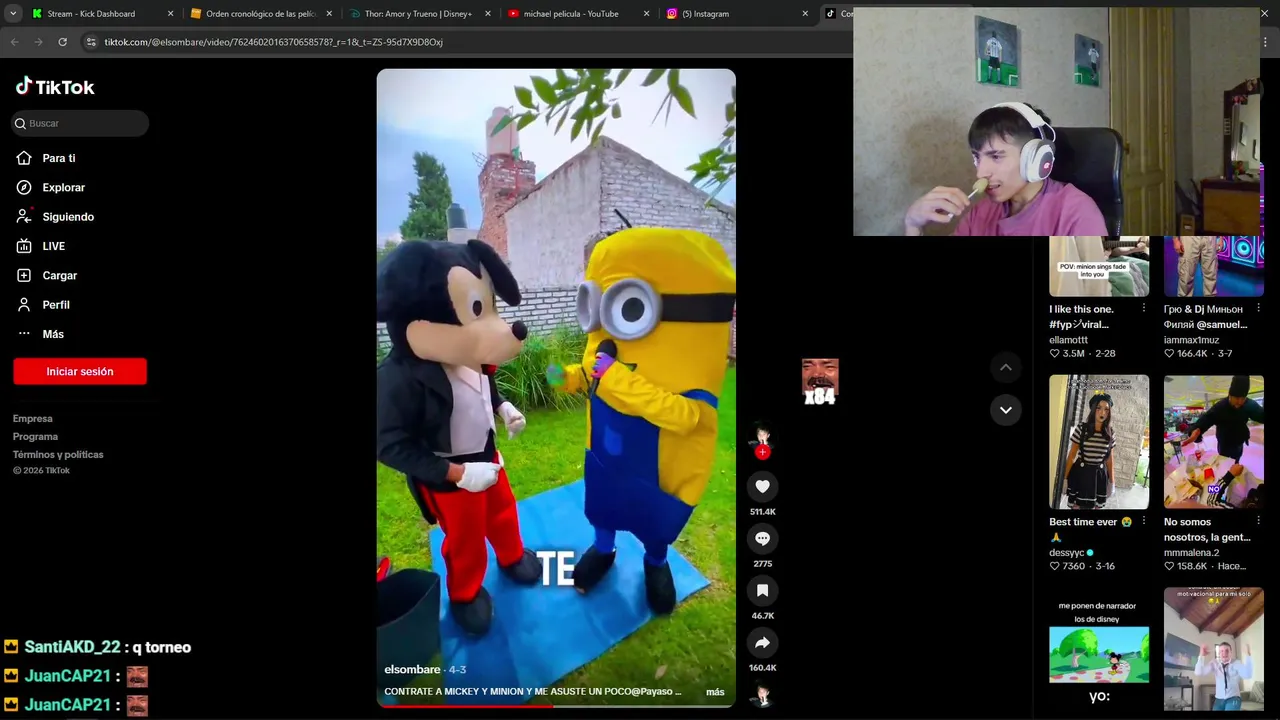This screenshot has width=1280, height=720.
Task: Open options for Best time ever video
Action: 1144,521
